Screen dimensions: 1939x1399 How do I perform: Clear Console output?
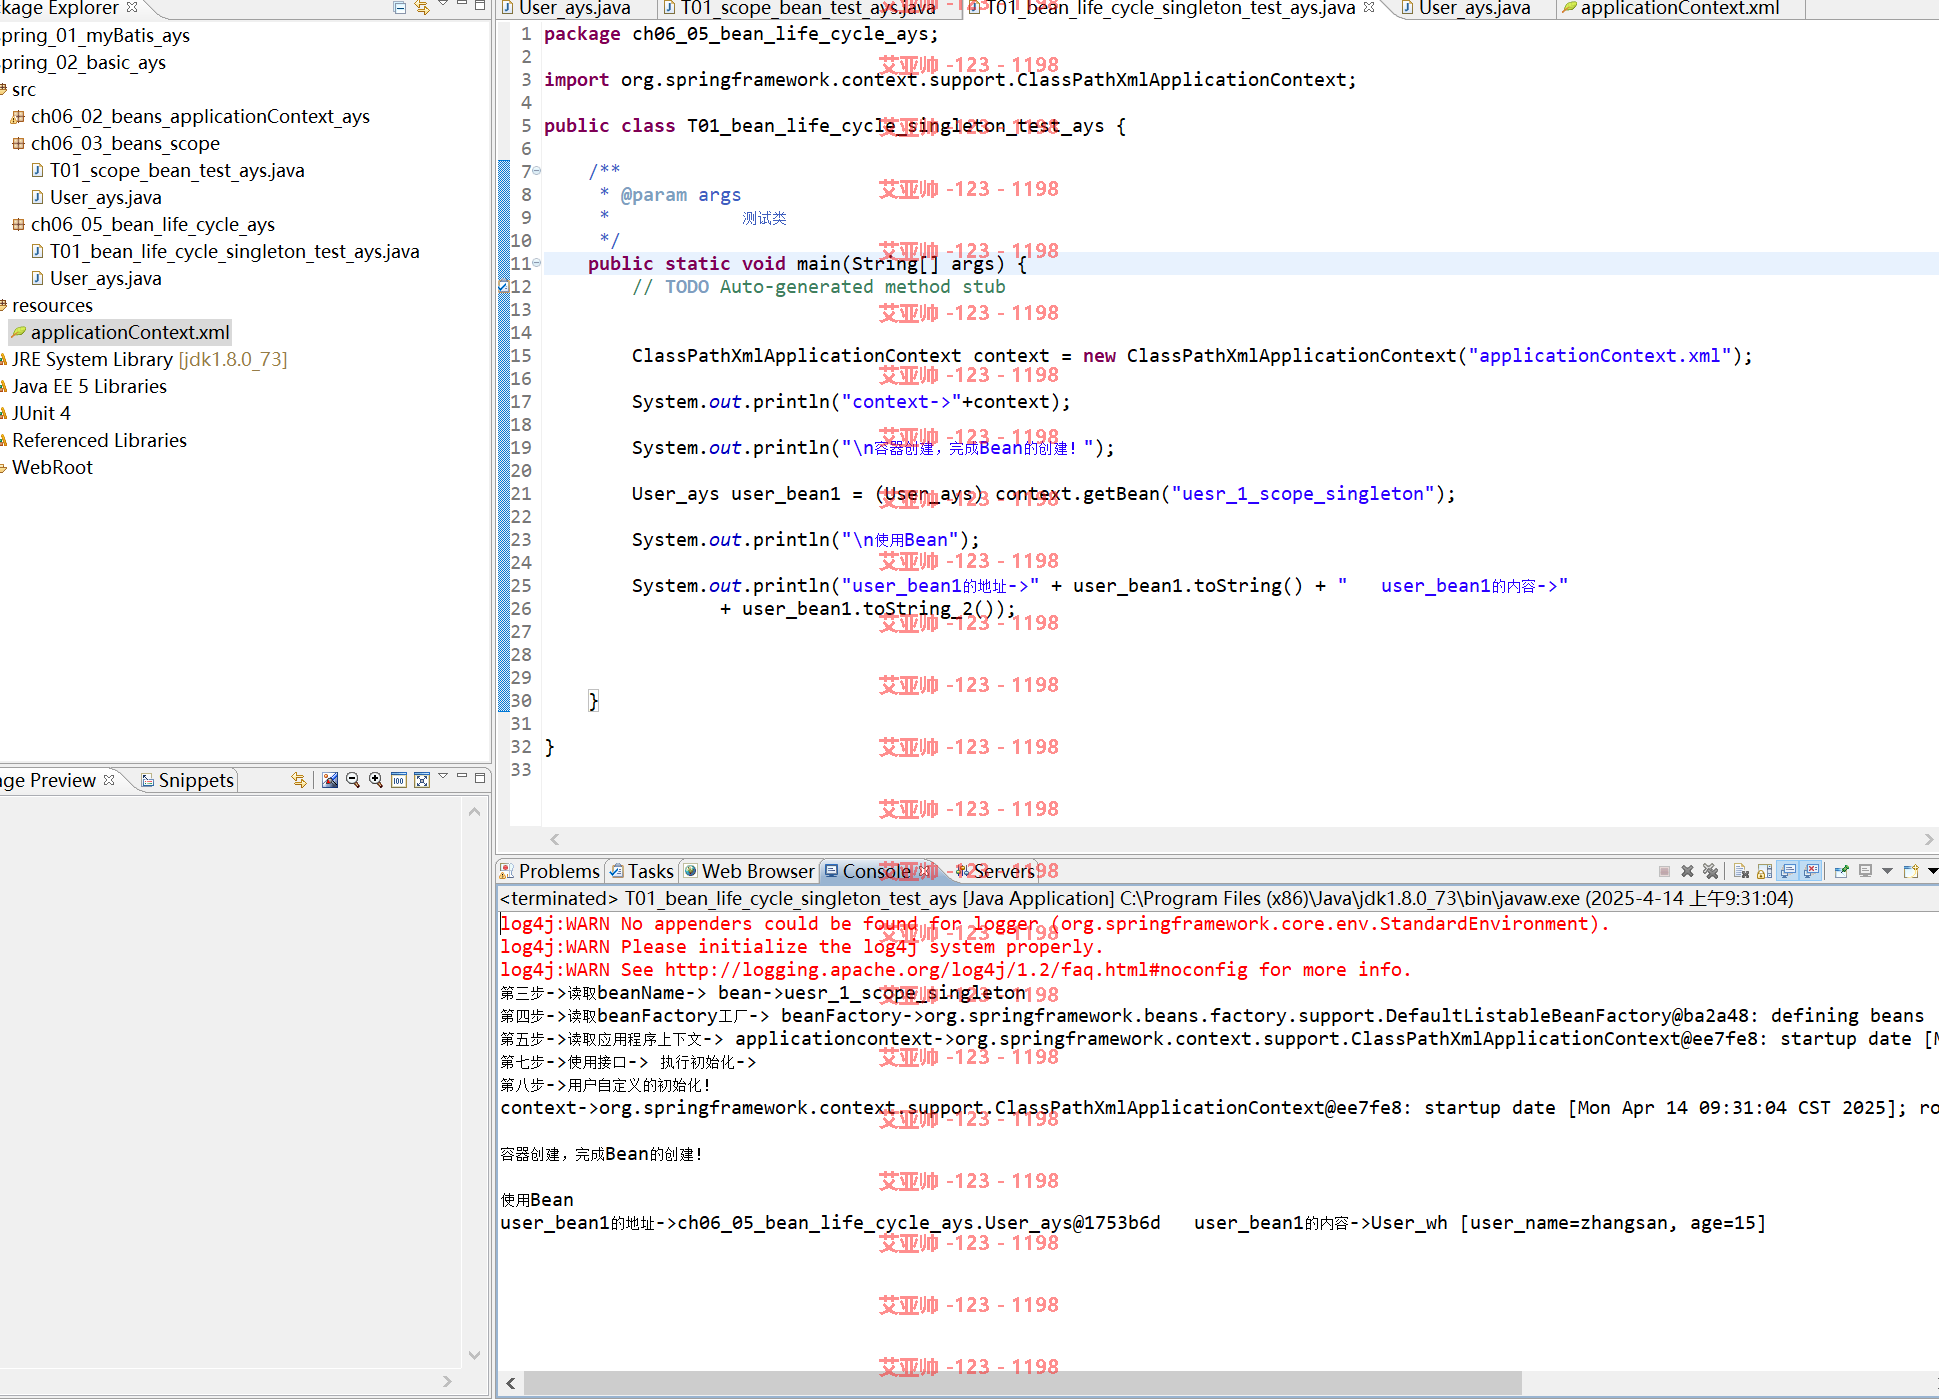click(1741, 871)
